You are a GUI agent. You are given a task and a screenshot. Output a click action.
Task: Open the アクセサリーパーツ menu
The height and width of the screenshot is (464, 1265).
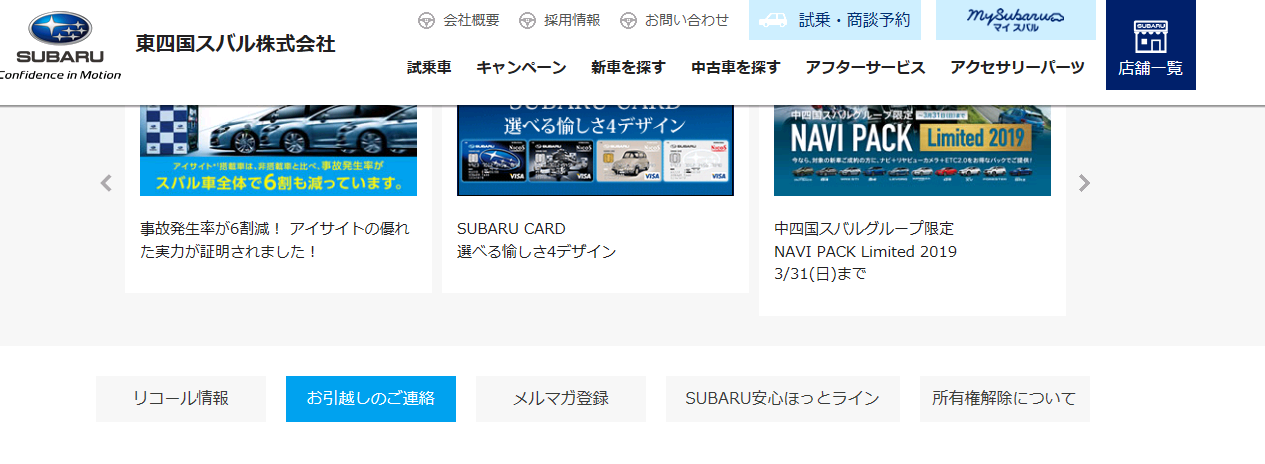click(x=1017, y=68)
